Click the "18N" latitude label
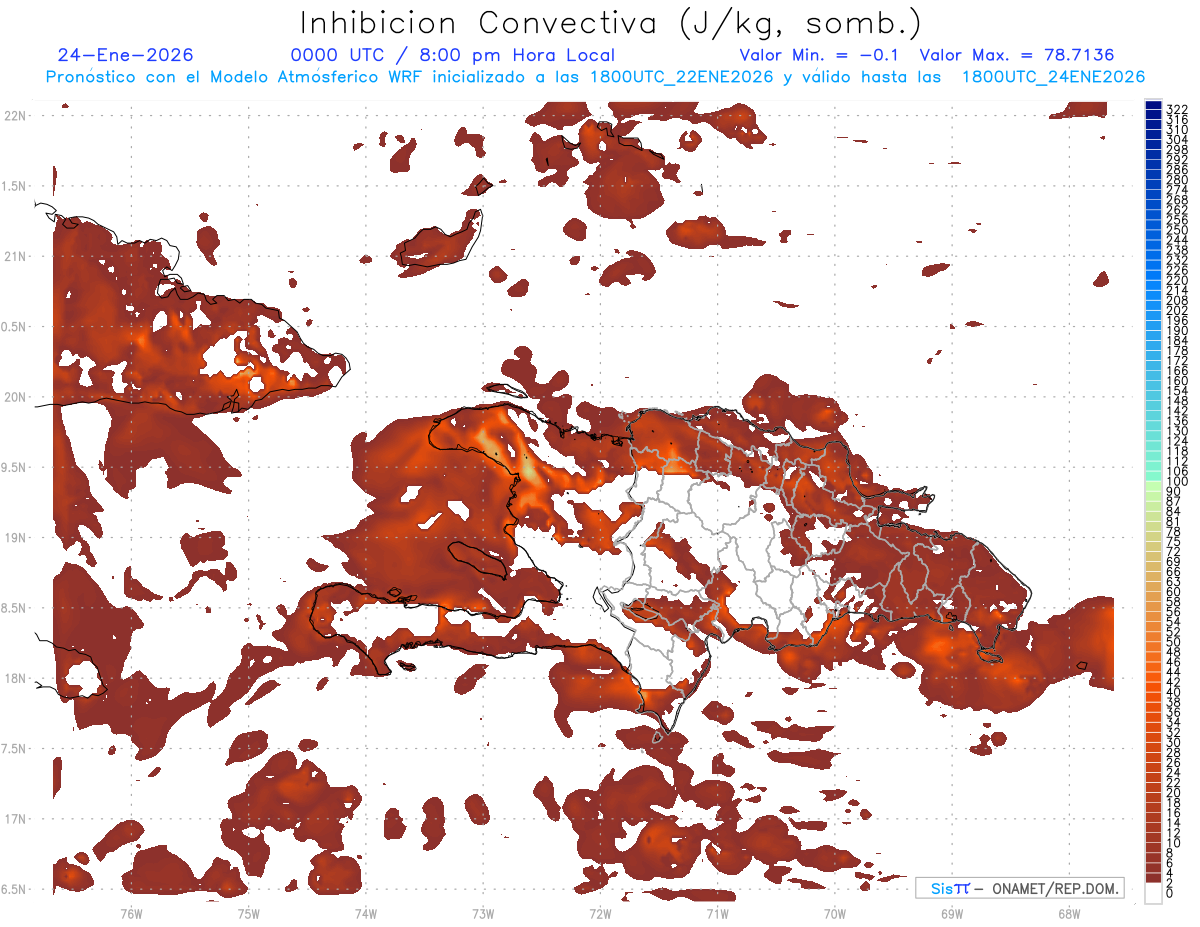The height and width of the screenshot is (927, 1200). tap(15, 678)
